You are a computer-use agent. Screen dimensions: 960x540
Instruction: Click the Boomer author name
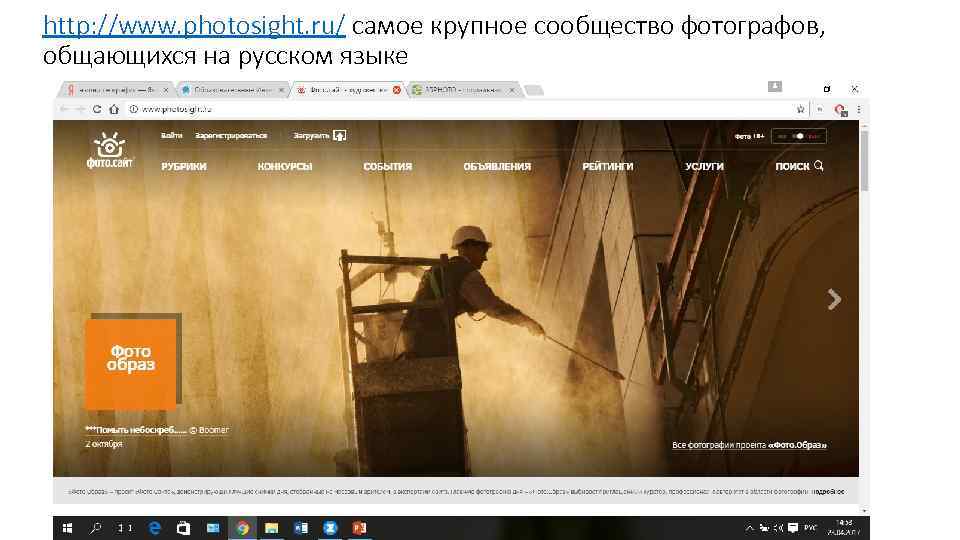pyautogui.click(x=213, y=430)
